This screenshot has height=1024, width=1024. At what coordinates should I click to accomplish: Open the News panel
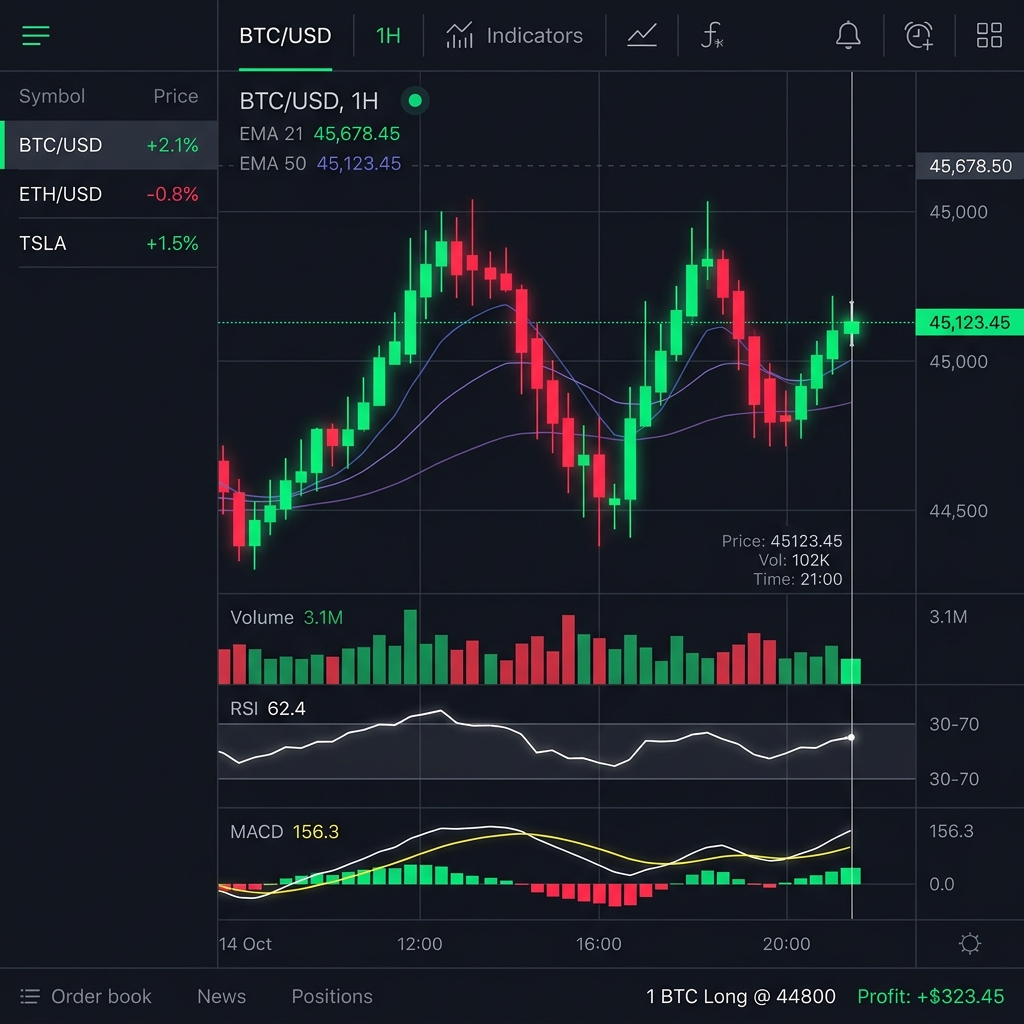coord(221,996)
